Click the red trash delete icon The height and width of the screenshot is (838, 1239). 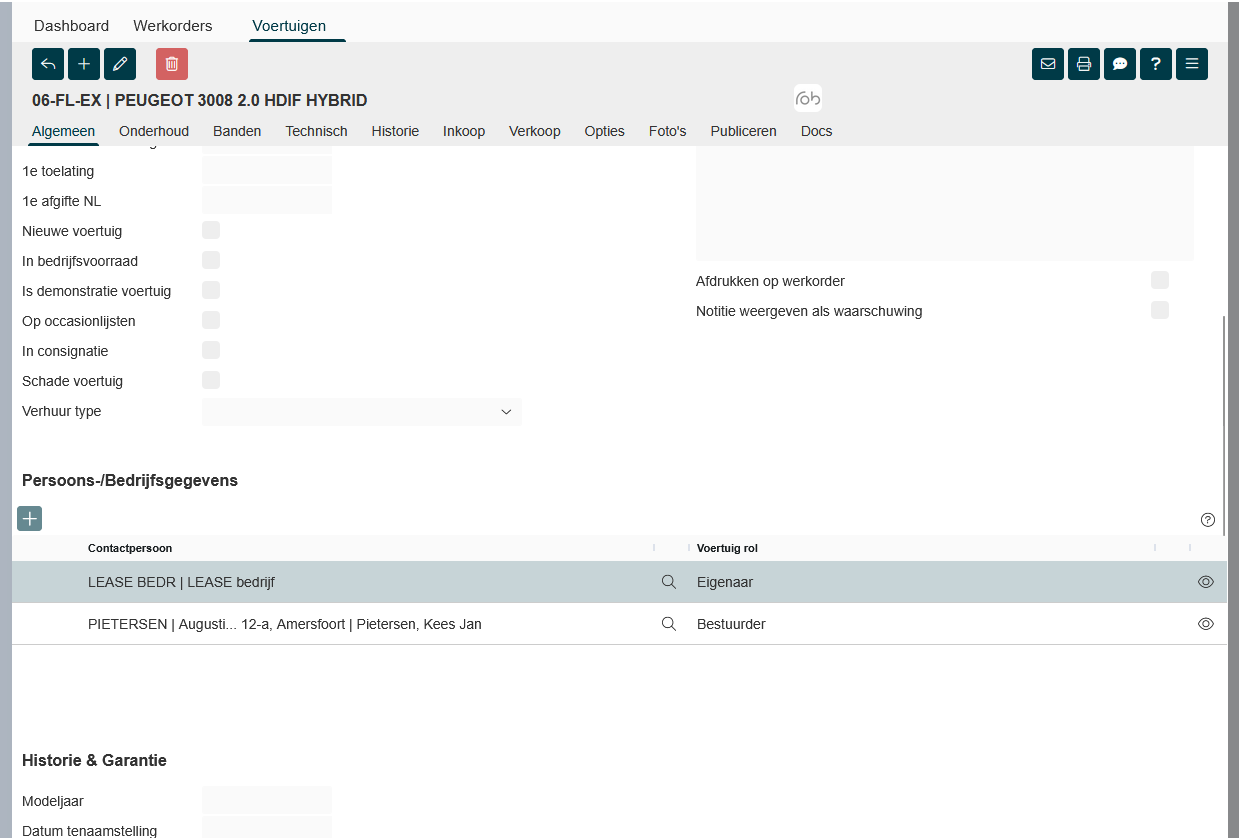pyautogui.click(x=172, y=64)
